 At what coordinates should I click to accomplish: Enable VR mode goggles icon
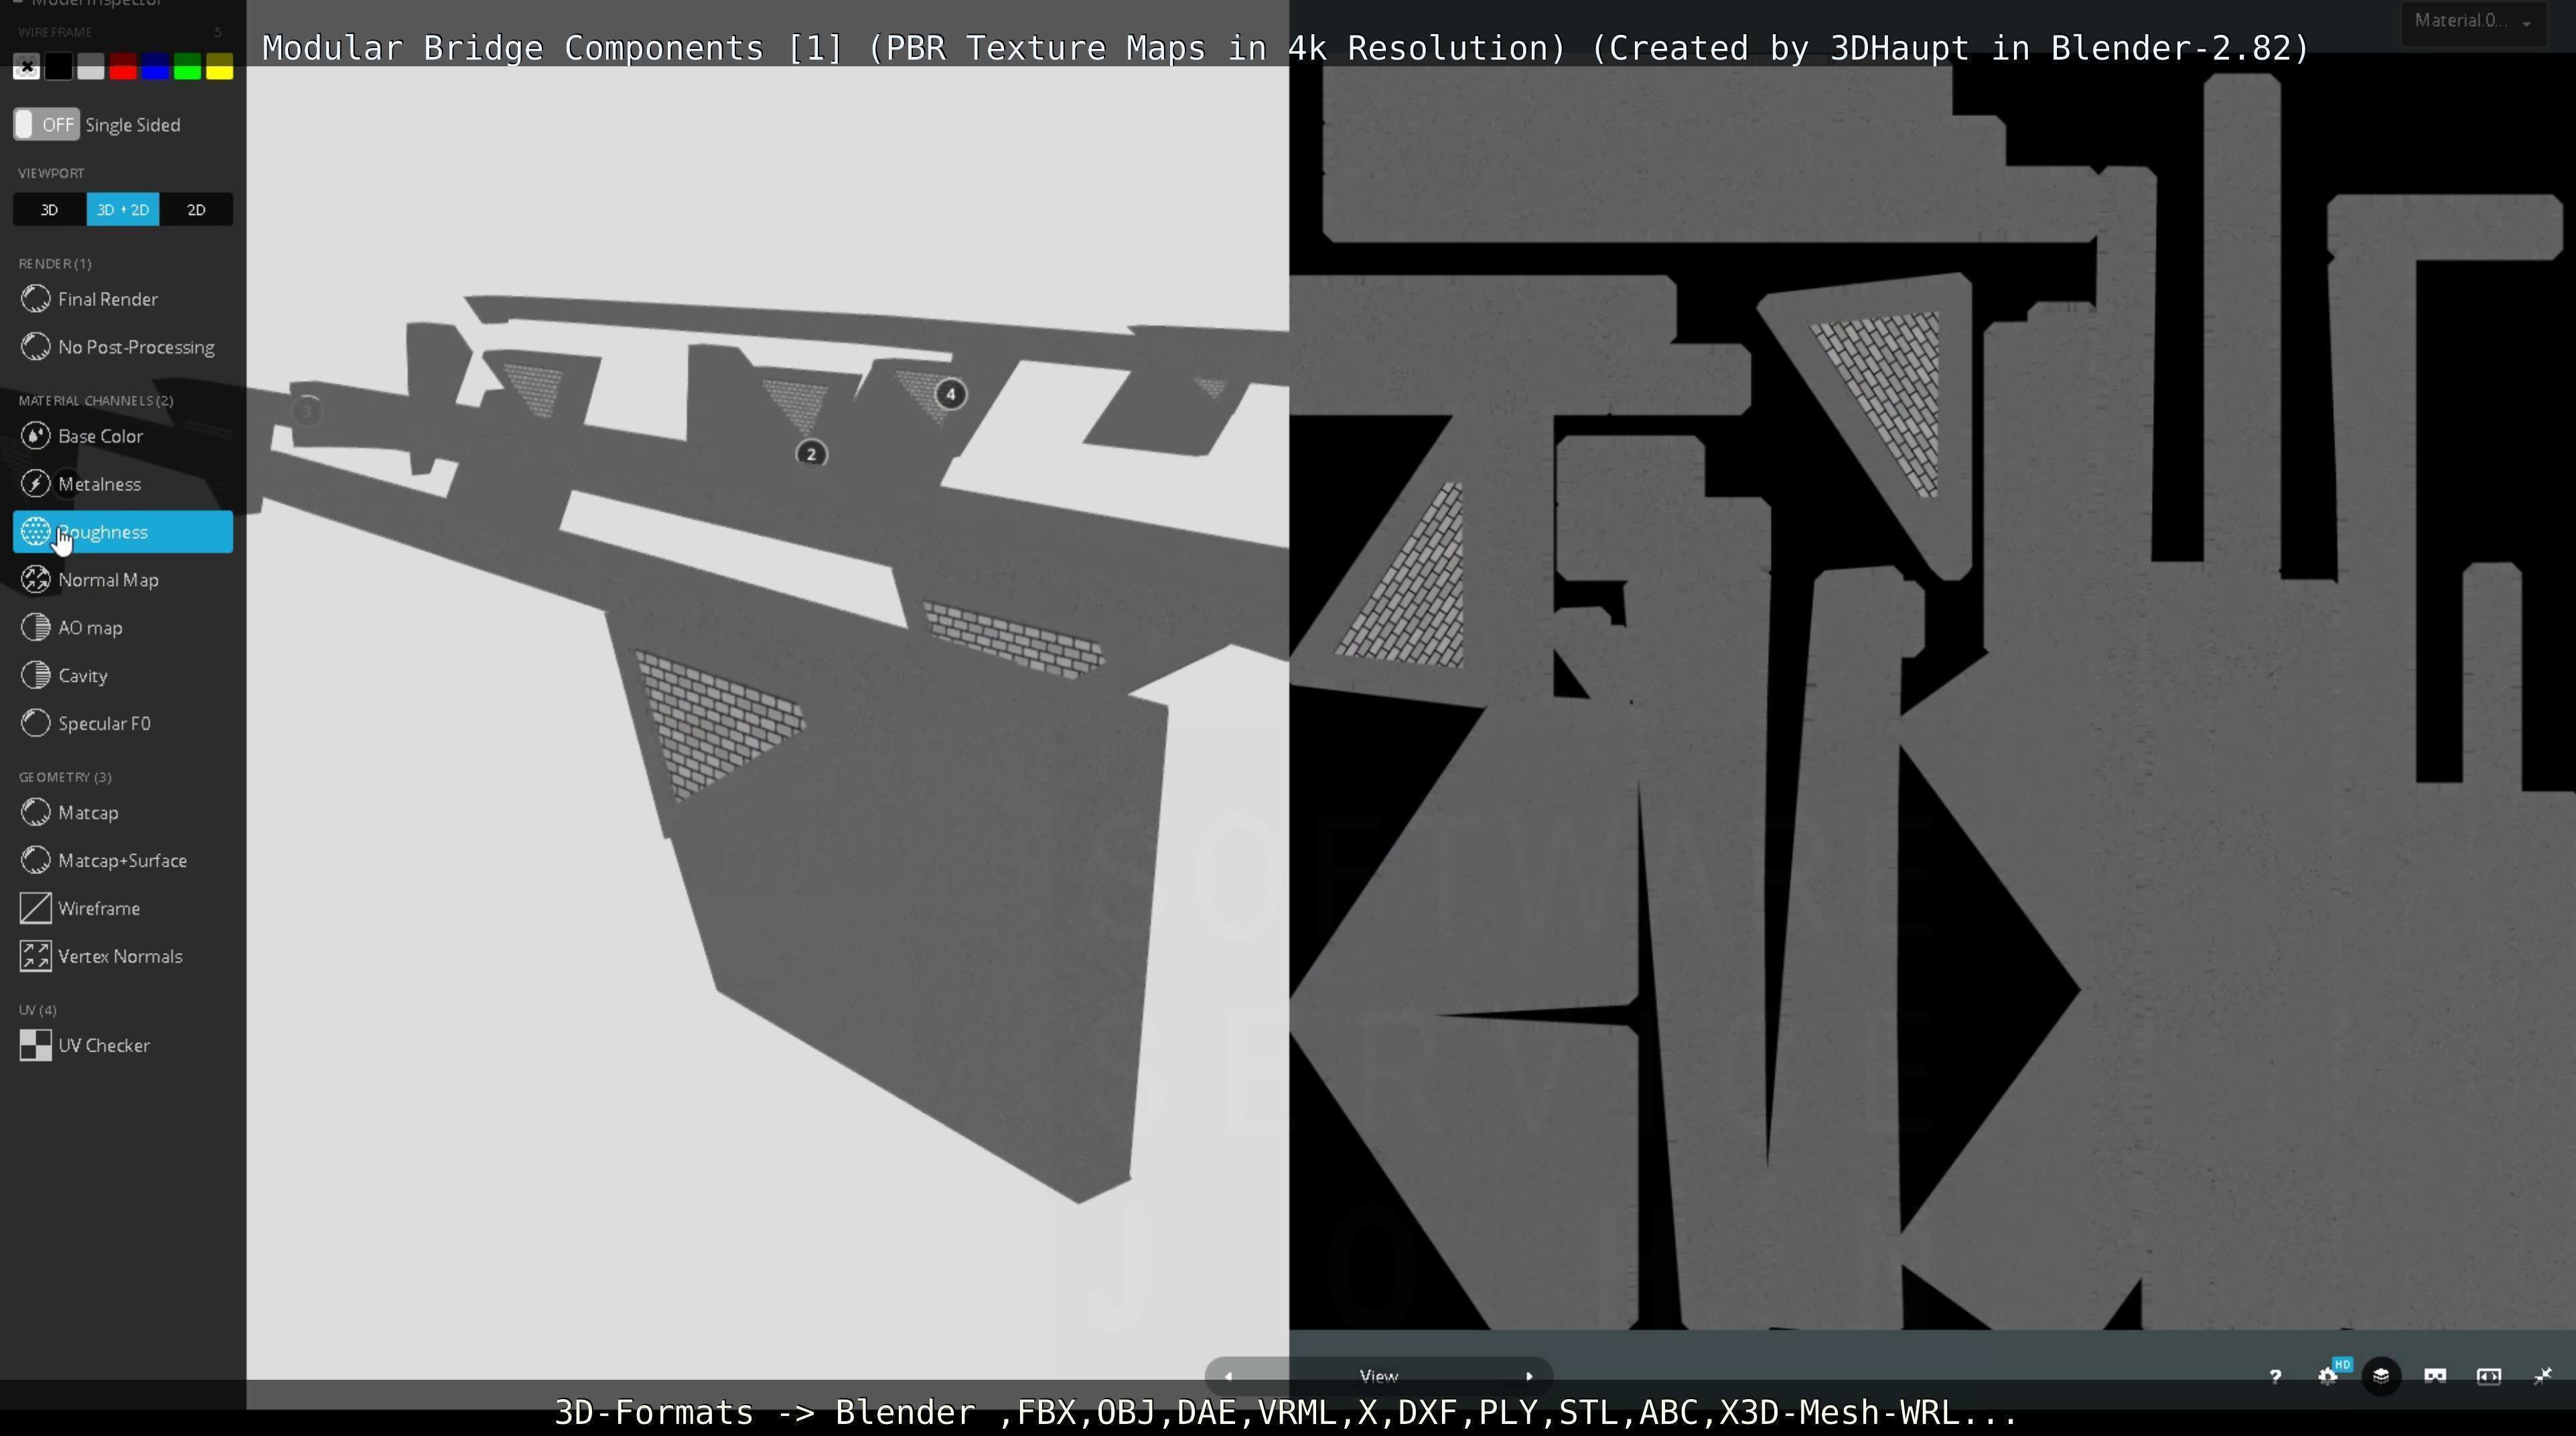click(x=2435, y=1377)
